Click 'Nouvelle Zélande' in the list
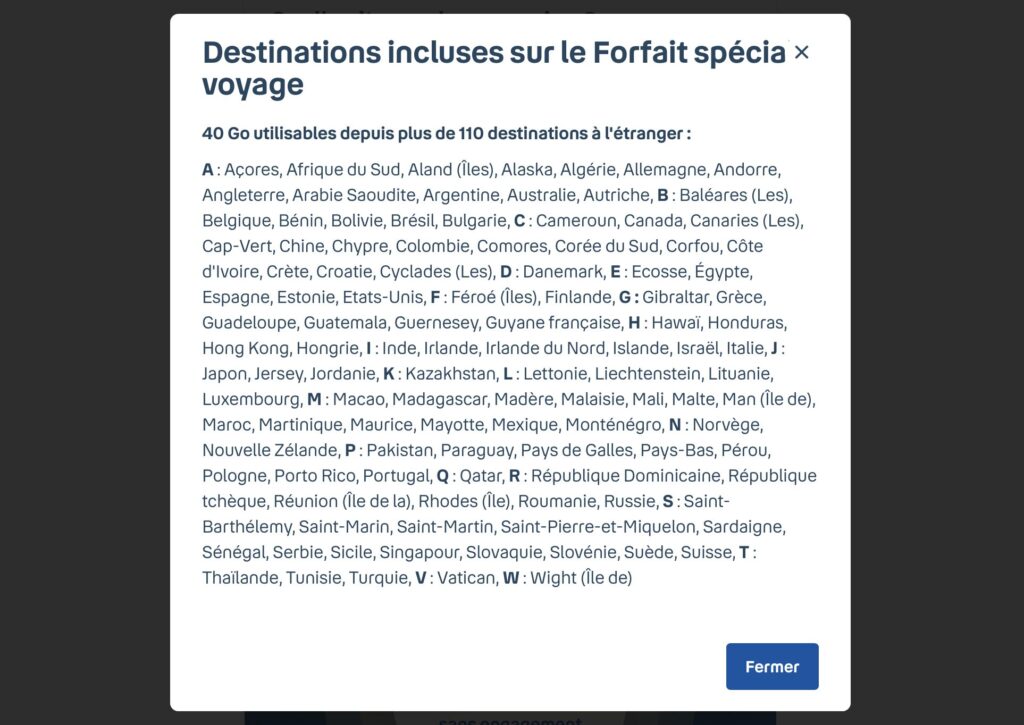Image resolution: width=1024 pixels, height=725 pixels. click(x=270, y=451)
